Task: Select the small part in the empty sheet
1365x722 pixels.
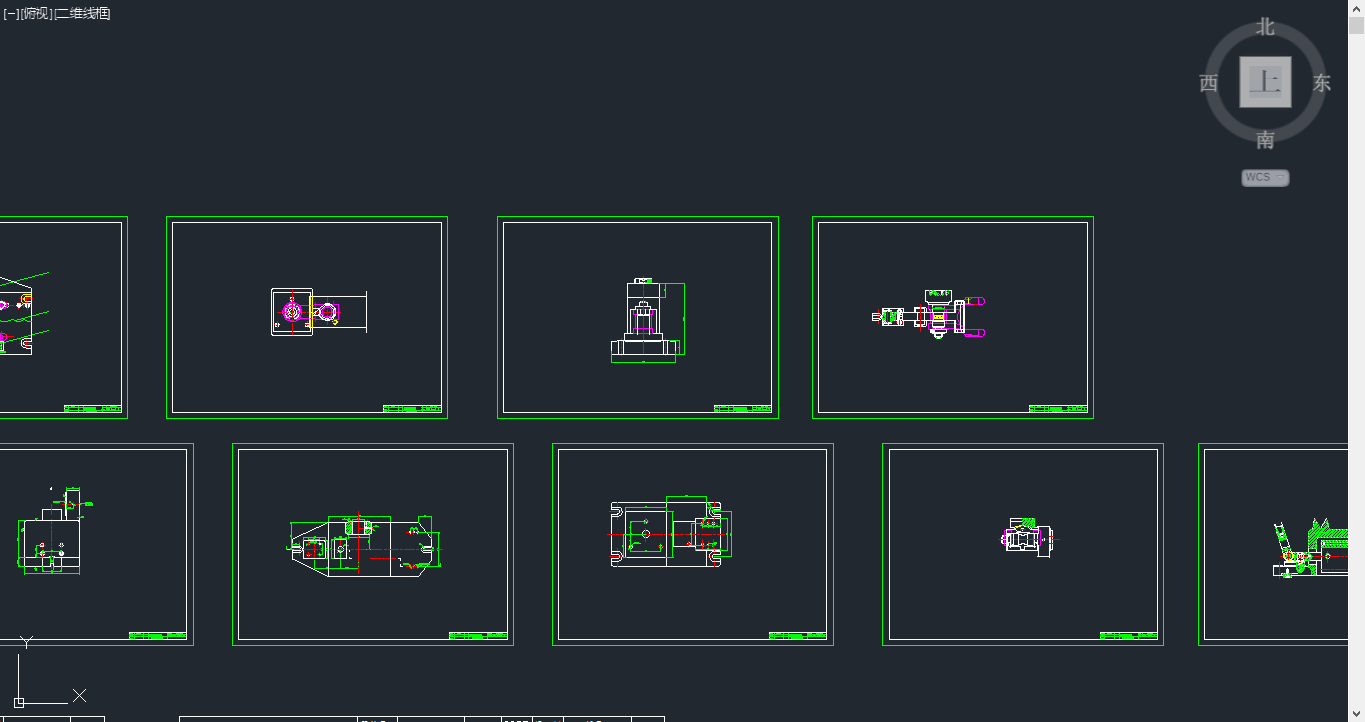Action: tap(1028, 538)
